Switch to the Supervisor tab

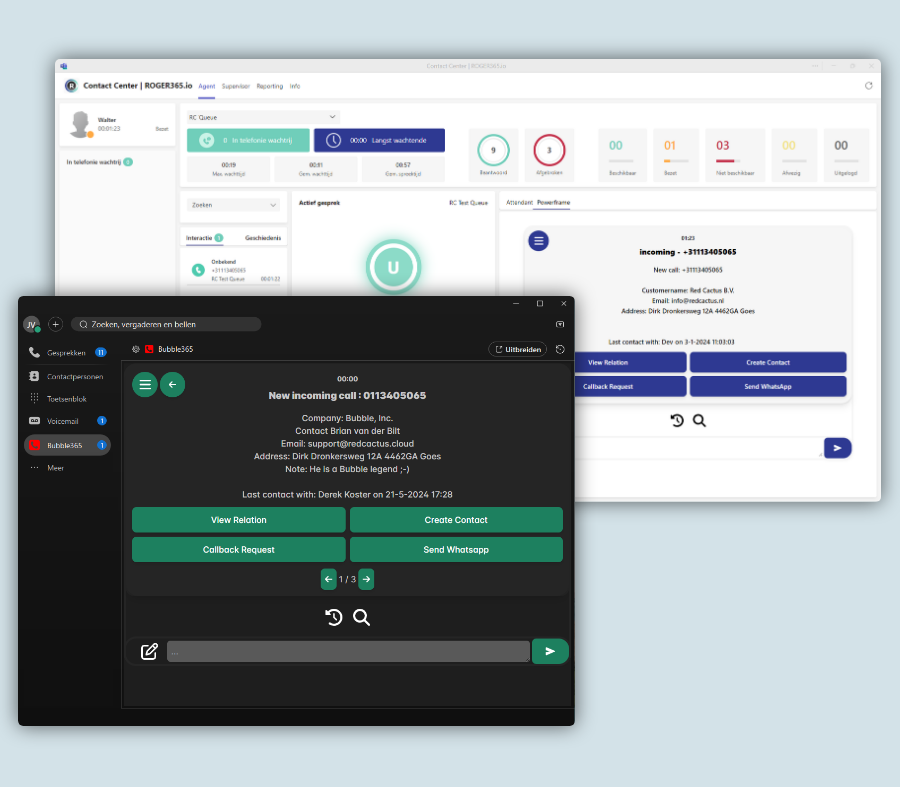pyautogui.click(x=236, y=86)
